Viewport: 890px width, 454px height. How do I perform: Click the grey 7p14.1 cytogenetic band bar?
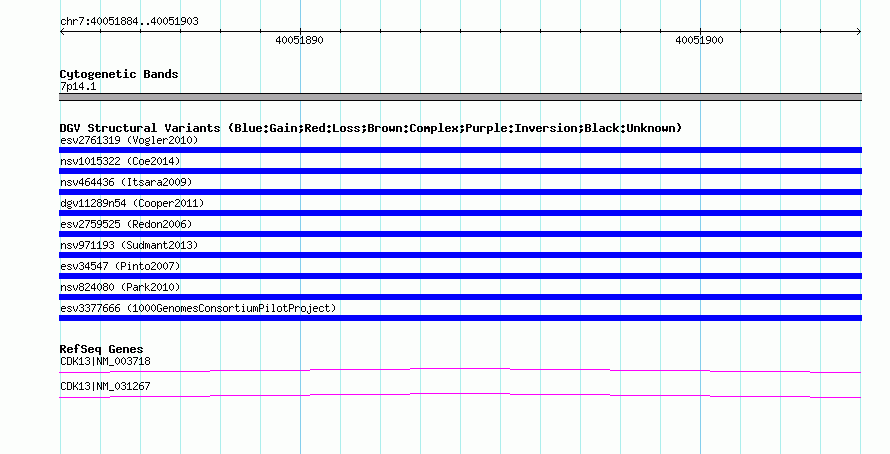pos(460,97)
